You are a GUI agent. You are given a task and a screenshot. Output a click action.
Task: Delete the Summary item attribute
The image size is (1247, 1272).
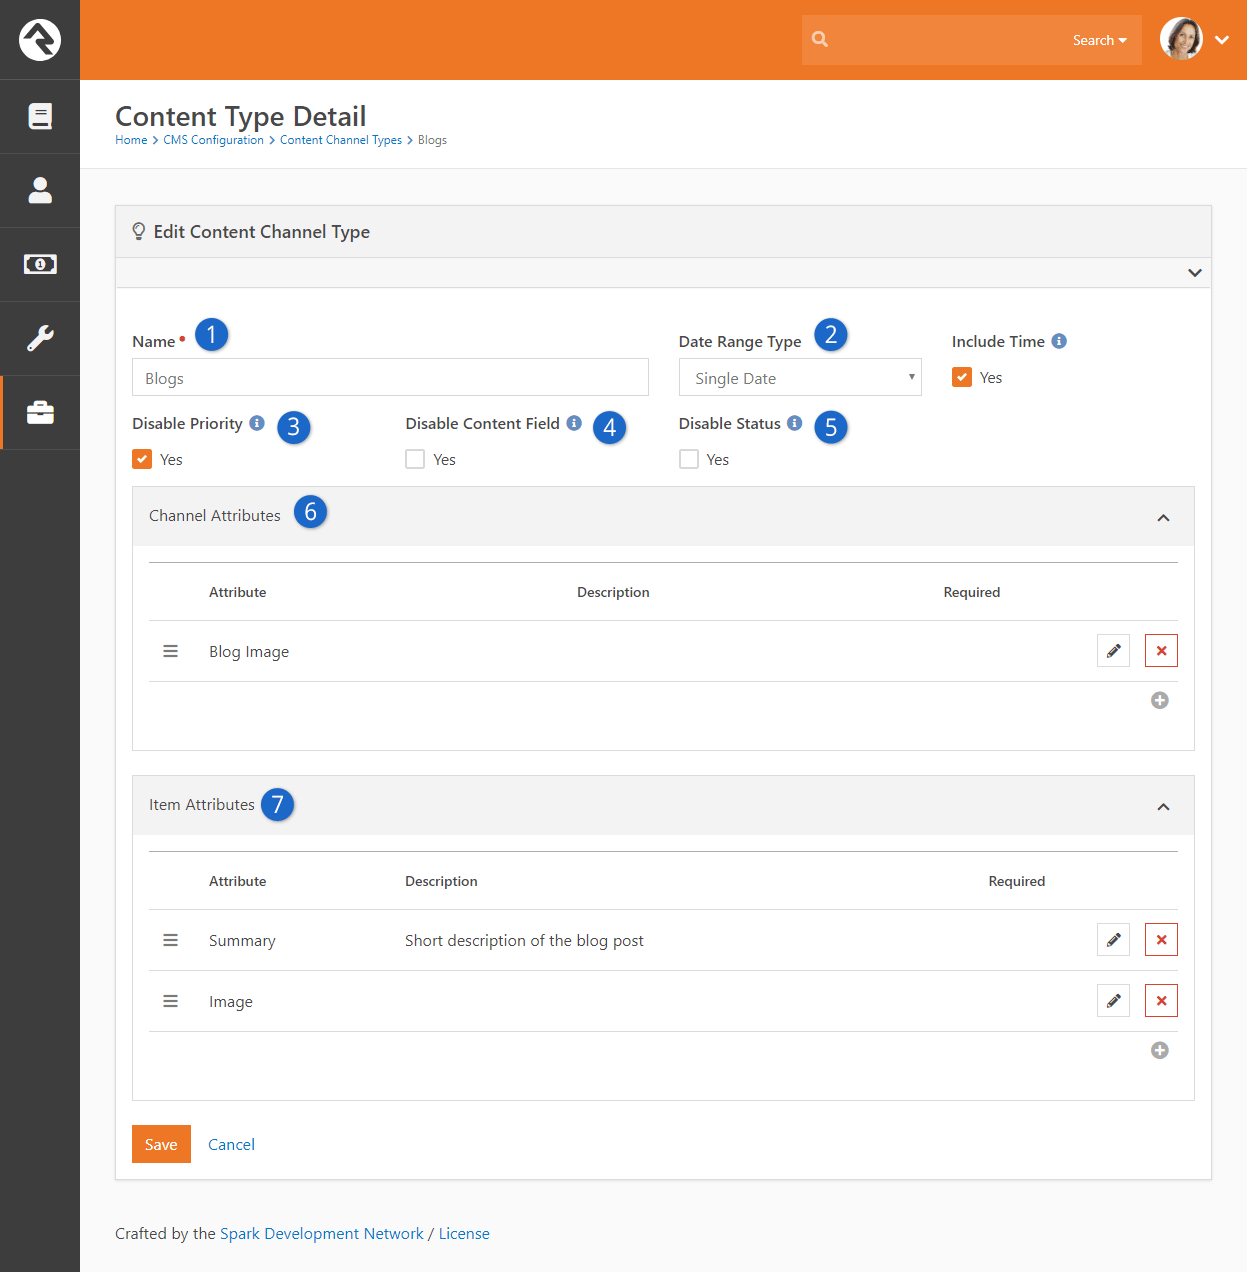click(x=1161, y=939)
